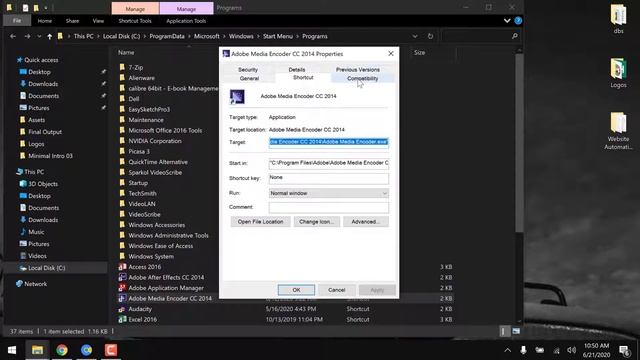Image resolution: width=640 pixels, height=360 pixels.
Task: Confirm the dialog with OK
Action: tap(296, 290)
